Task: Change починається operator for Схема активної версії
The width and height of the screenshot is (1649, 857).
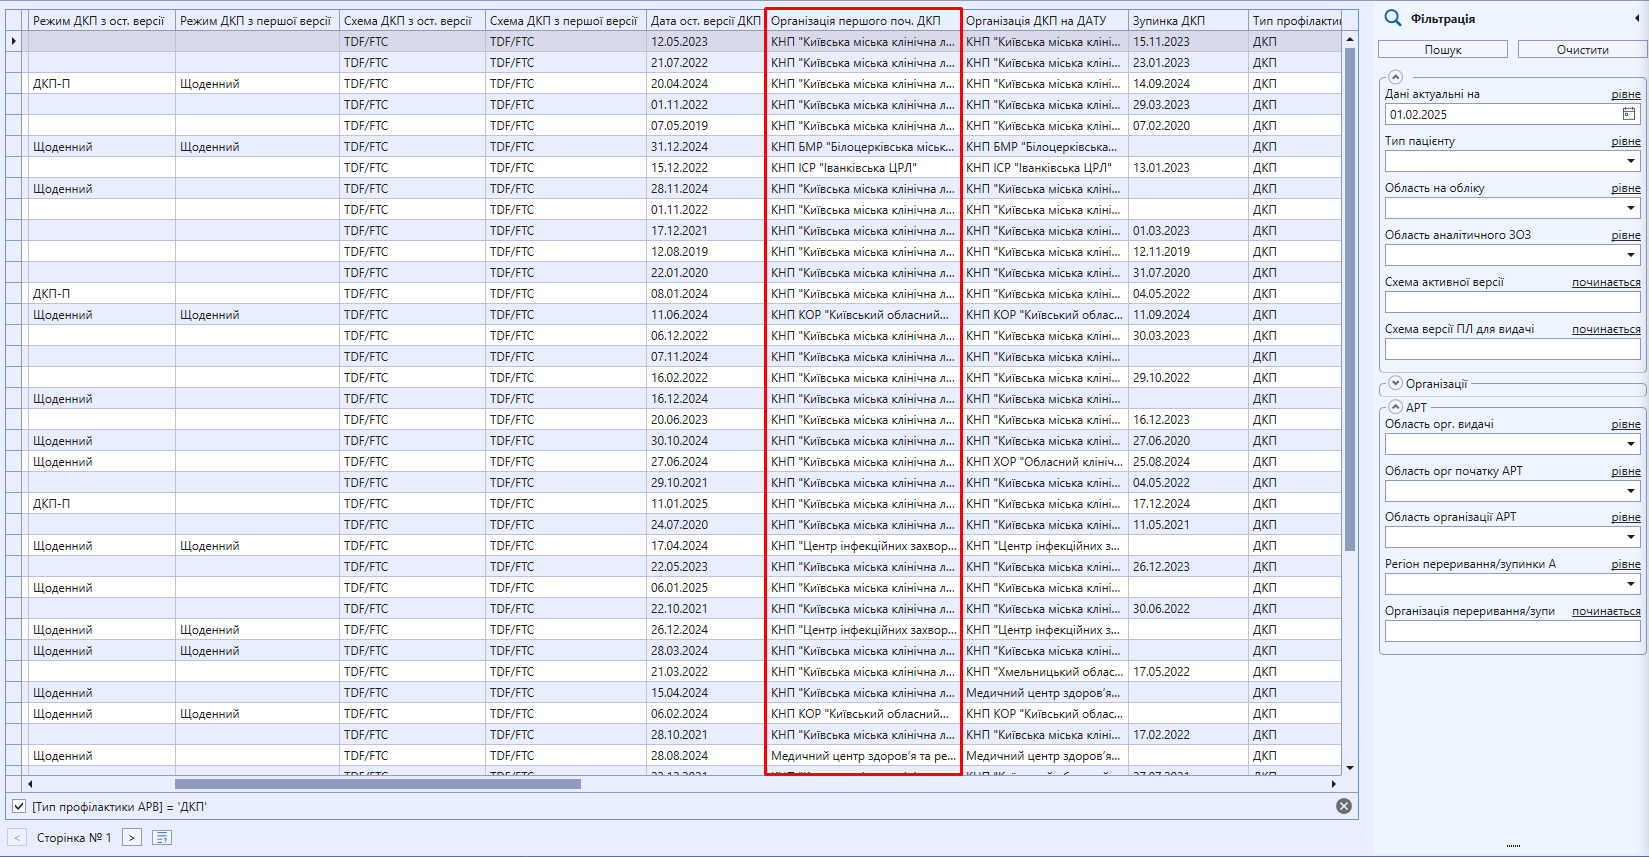Action: tap(1606, 282)
